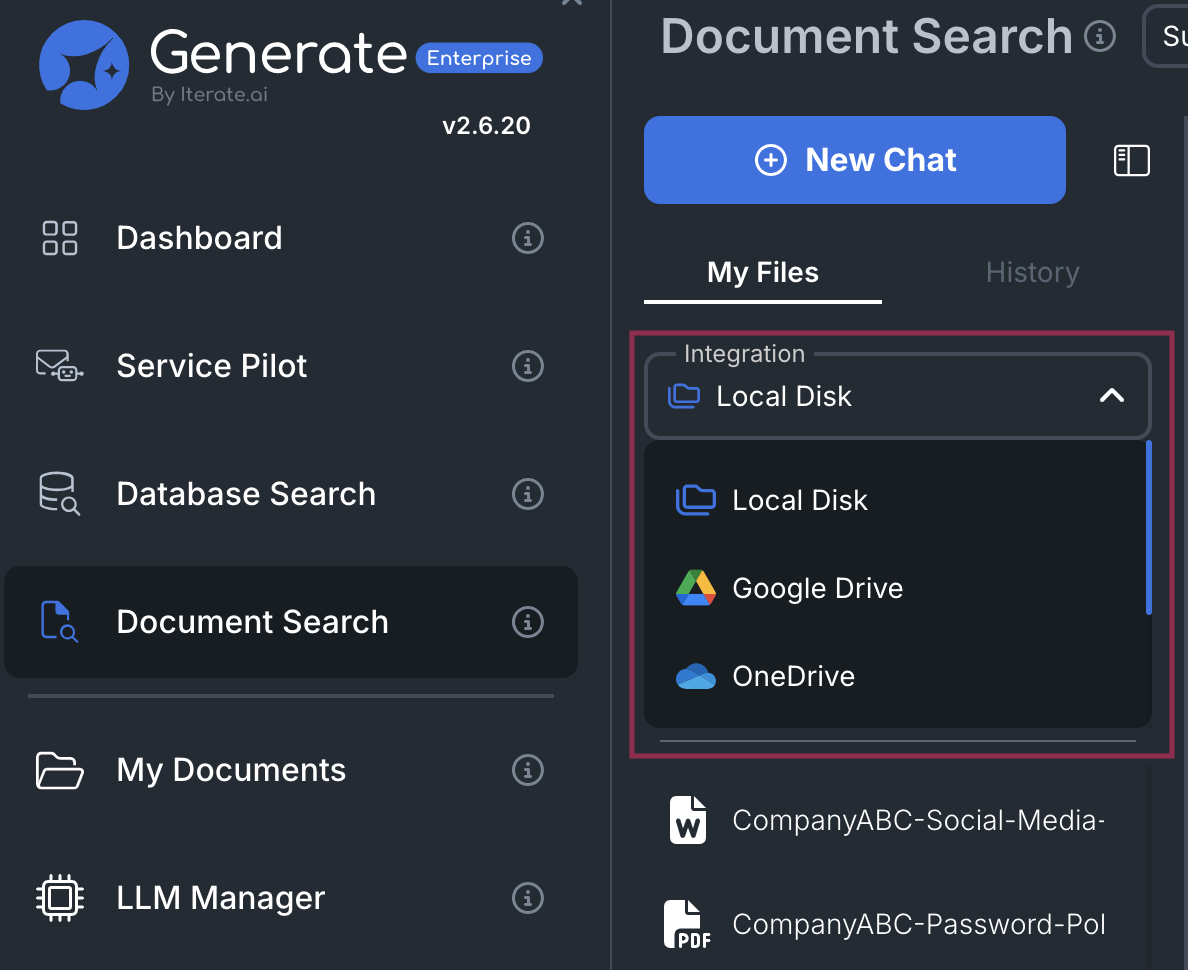Open Dashboard from the sidebar
1188x970 pixels.
pyautogui.click(x=199, y=238)
